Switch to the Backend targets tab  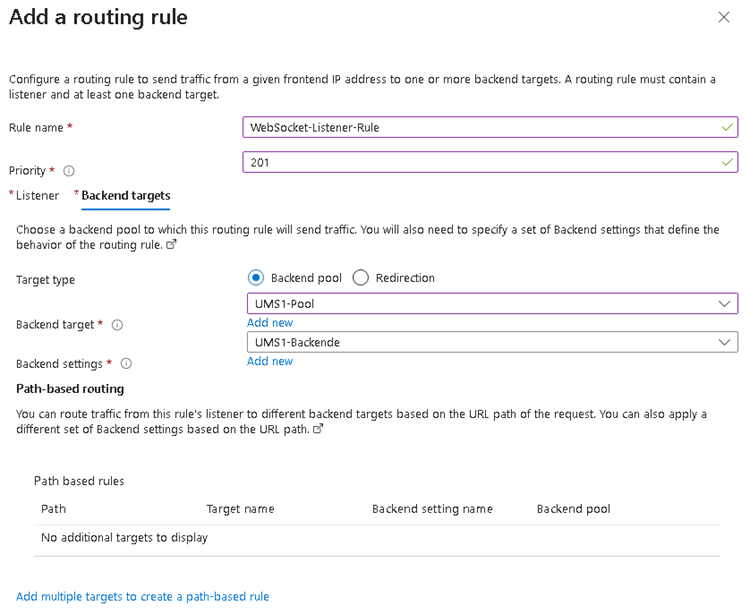125,196
